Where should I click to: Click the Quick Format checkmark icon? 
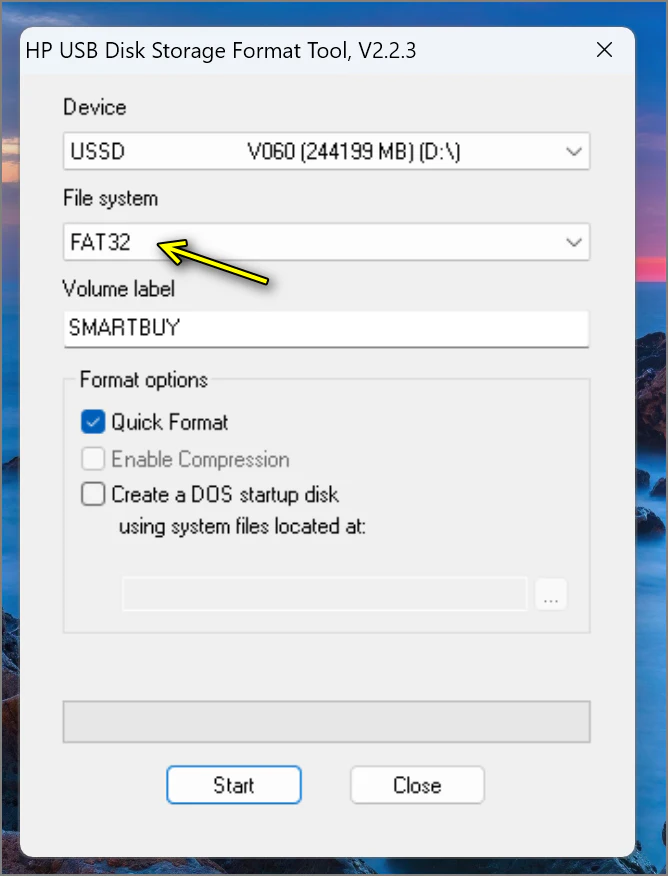tap(92, 421)
